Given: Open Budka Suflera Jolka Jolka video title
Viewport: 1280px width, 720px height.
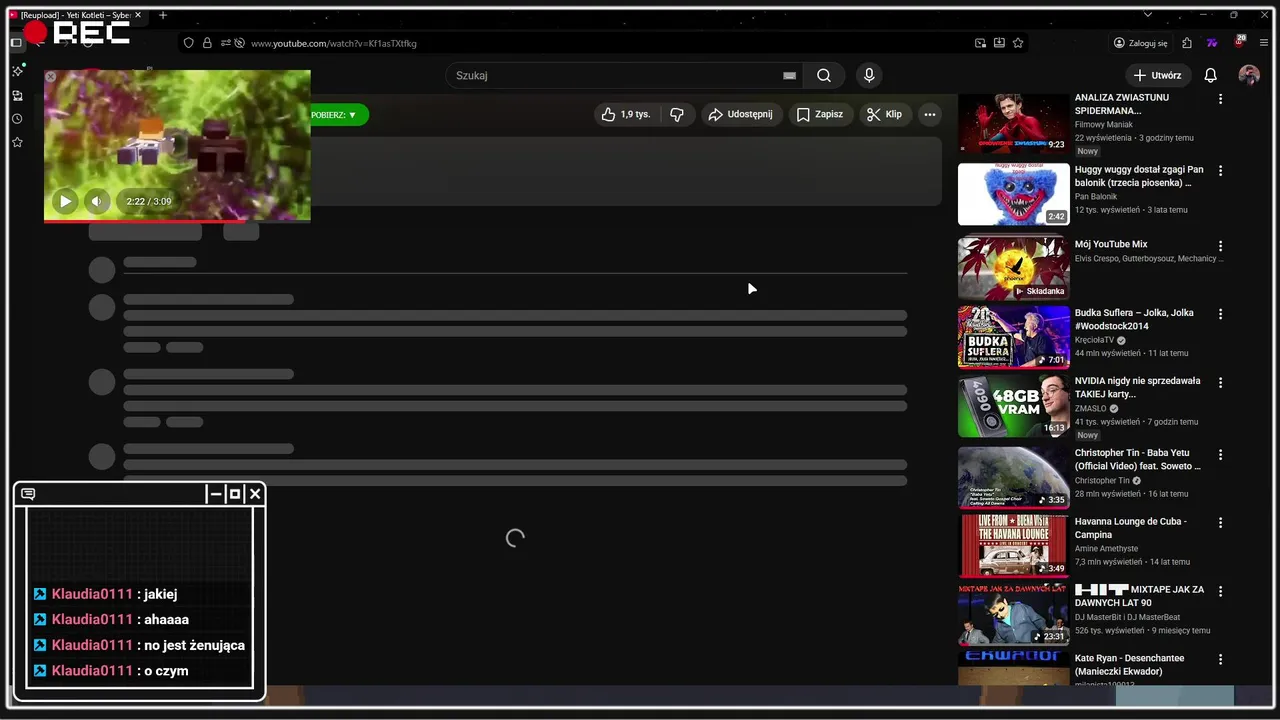Looking at the screenshot, I should pyautogui.click(x=1134, y=319).
